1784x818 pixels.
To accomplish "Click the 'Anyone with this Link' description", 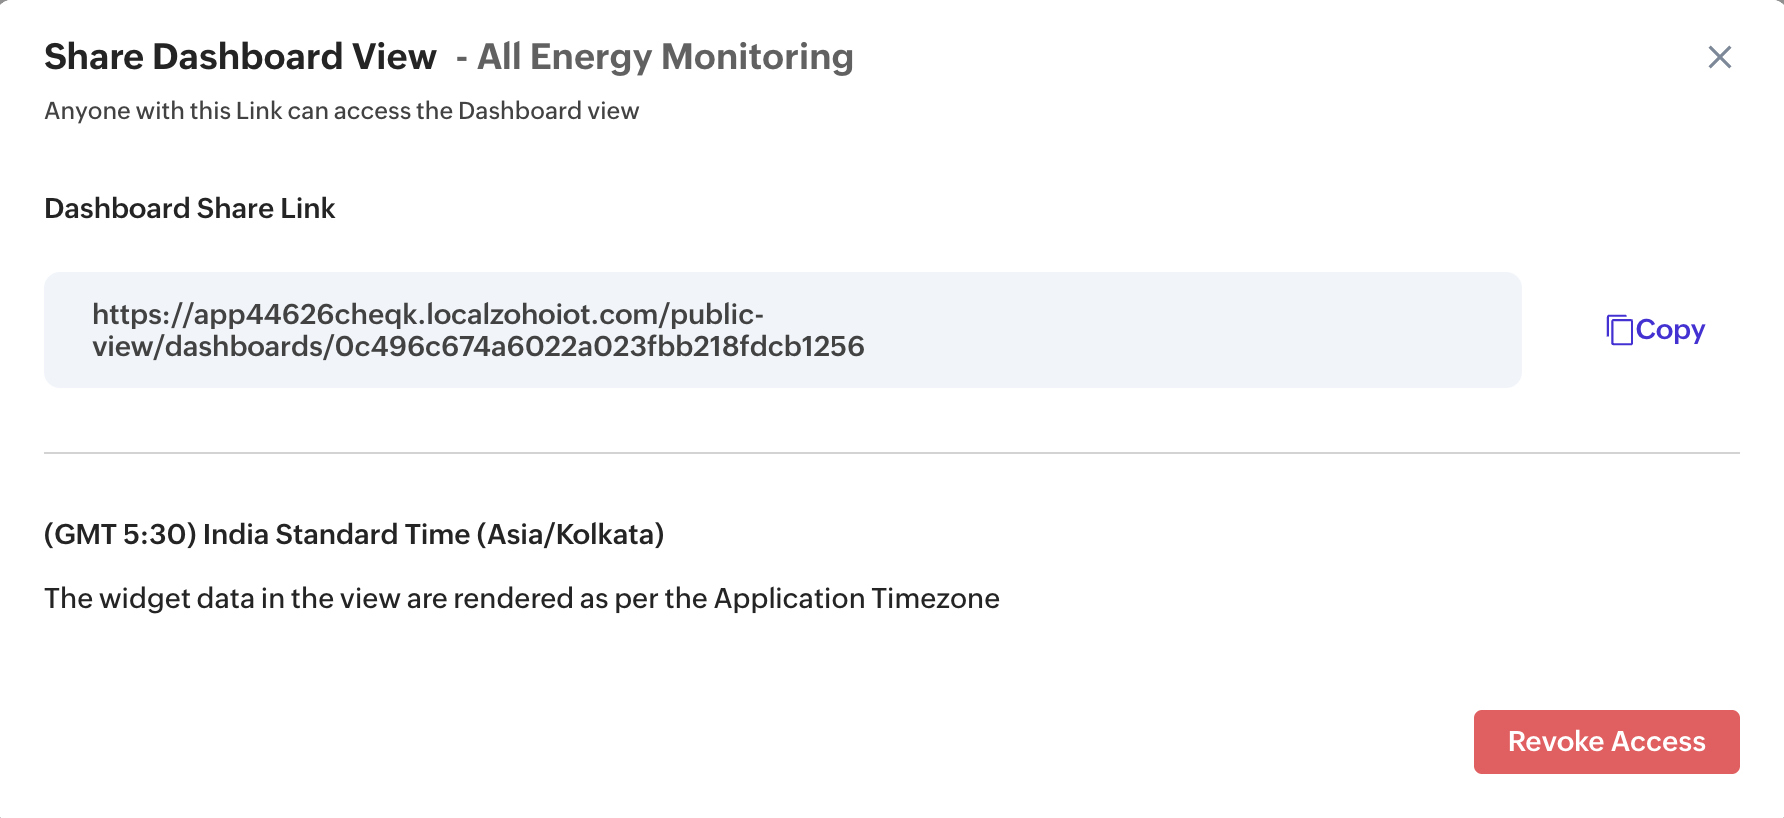I will [x=341, y=111].
